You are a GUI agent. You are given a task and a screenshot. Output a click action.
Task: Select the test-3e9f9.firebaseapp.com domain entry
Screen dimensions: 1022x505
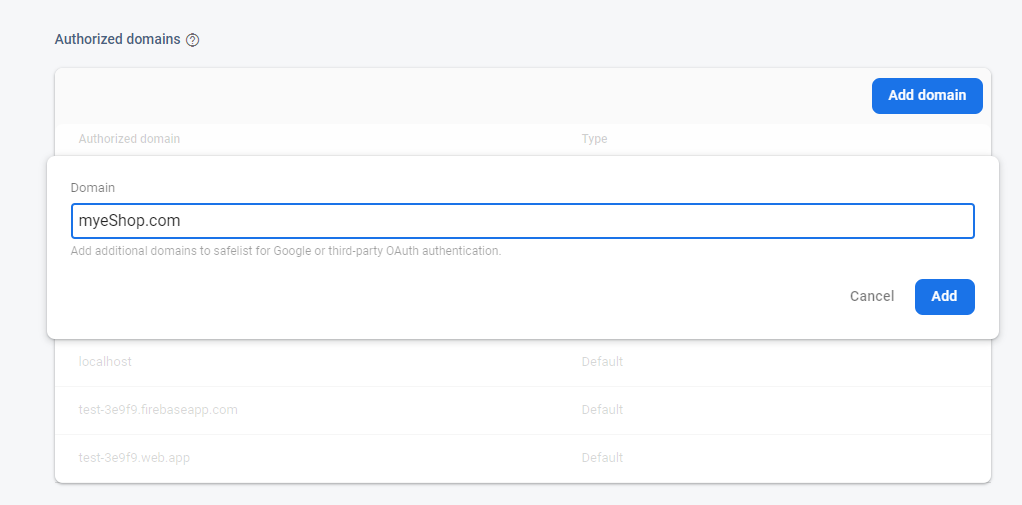(x=158, y=410)
